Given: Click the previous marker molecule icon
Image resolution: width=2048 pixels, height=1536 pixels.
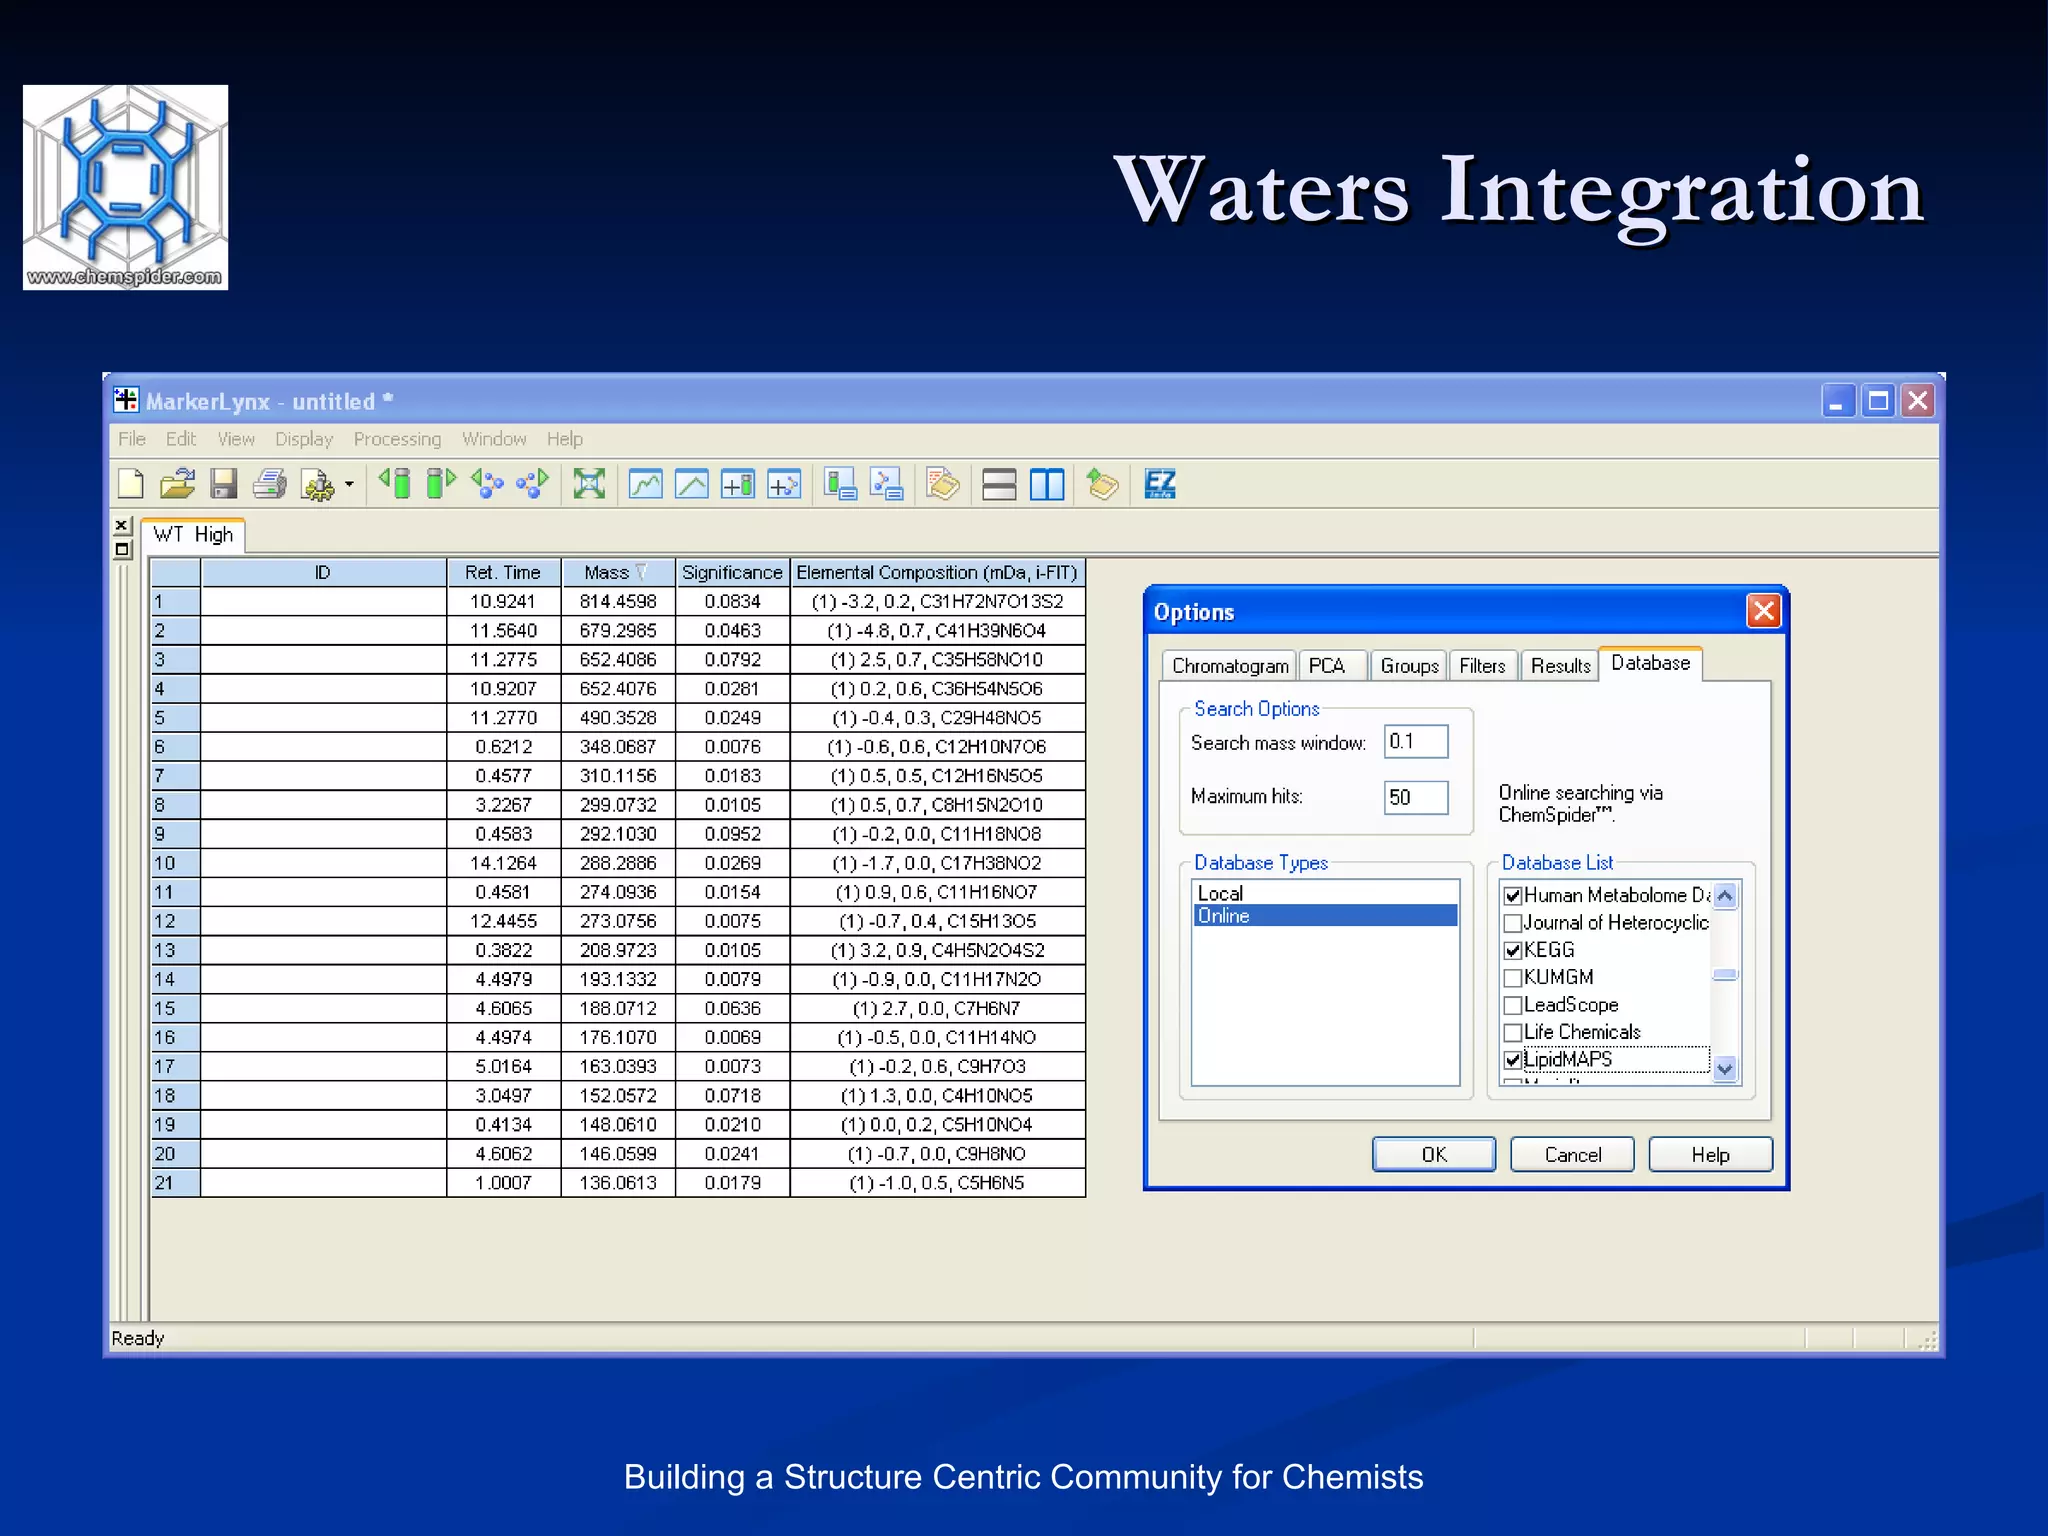Looking at the screenshot, I should [x=487, y=484].
